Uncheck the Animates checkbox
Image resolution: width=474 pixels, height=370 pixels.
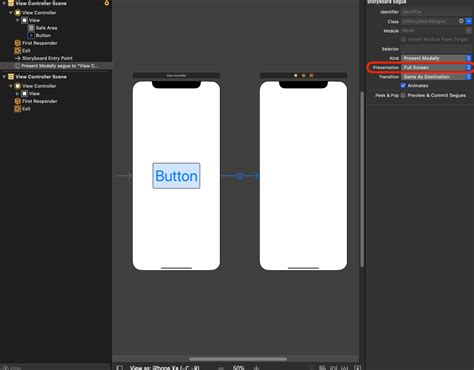(403, 86)
